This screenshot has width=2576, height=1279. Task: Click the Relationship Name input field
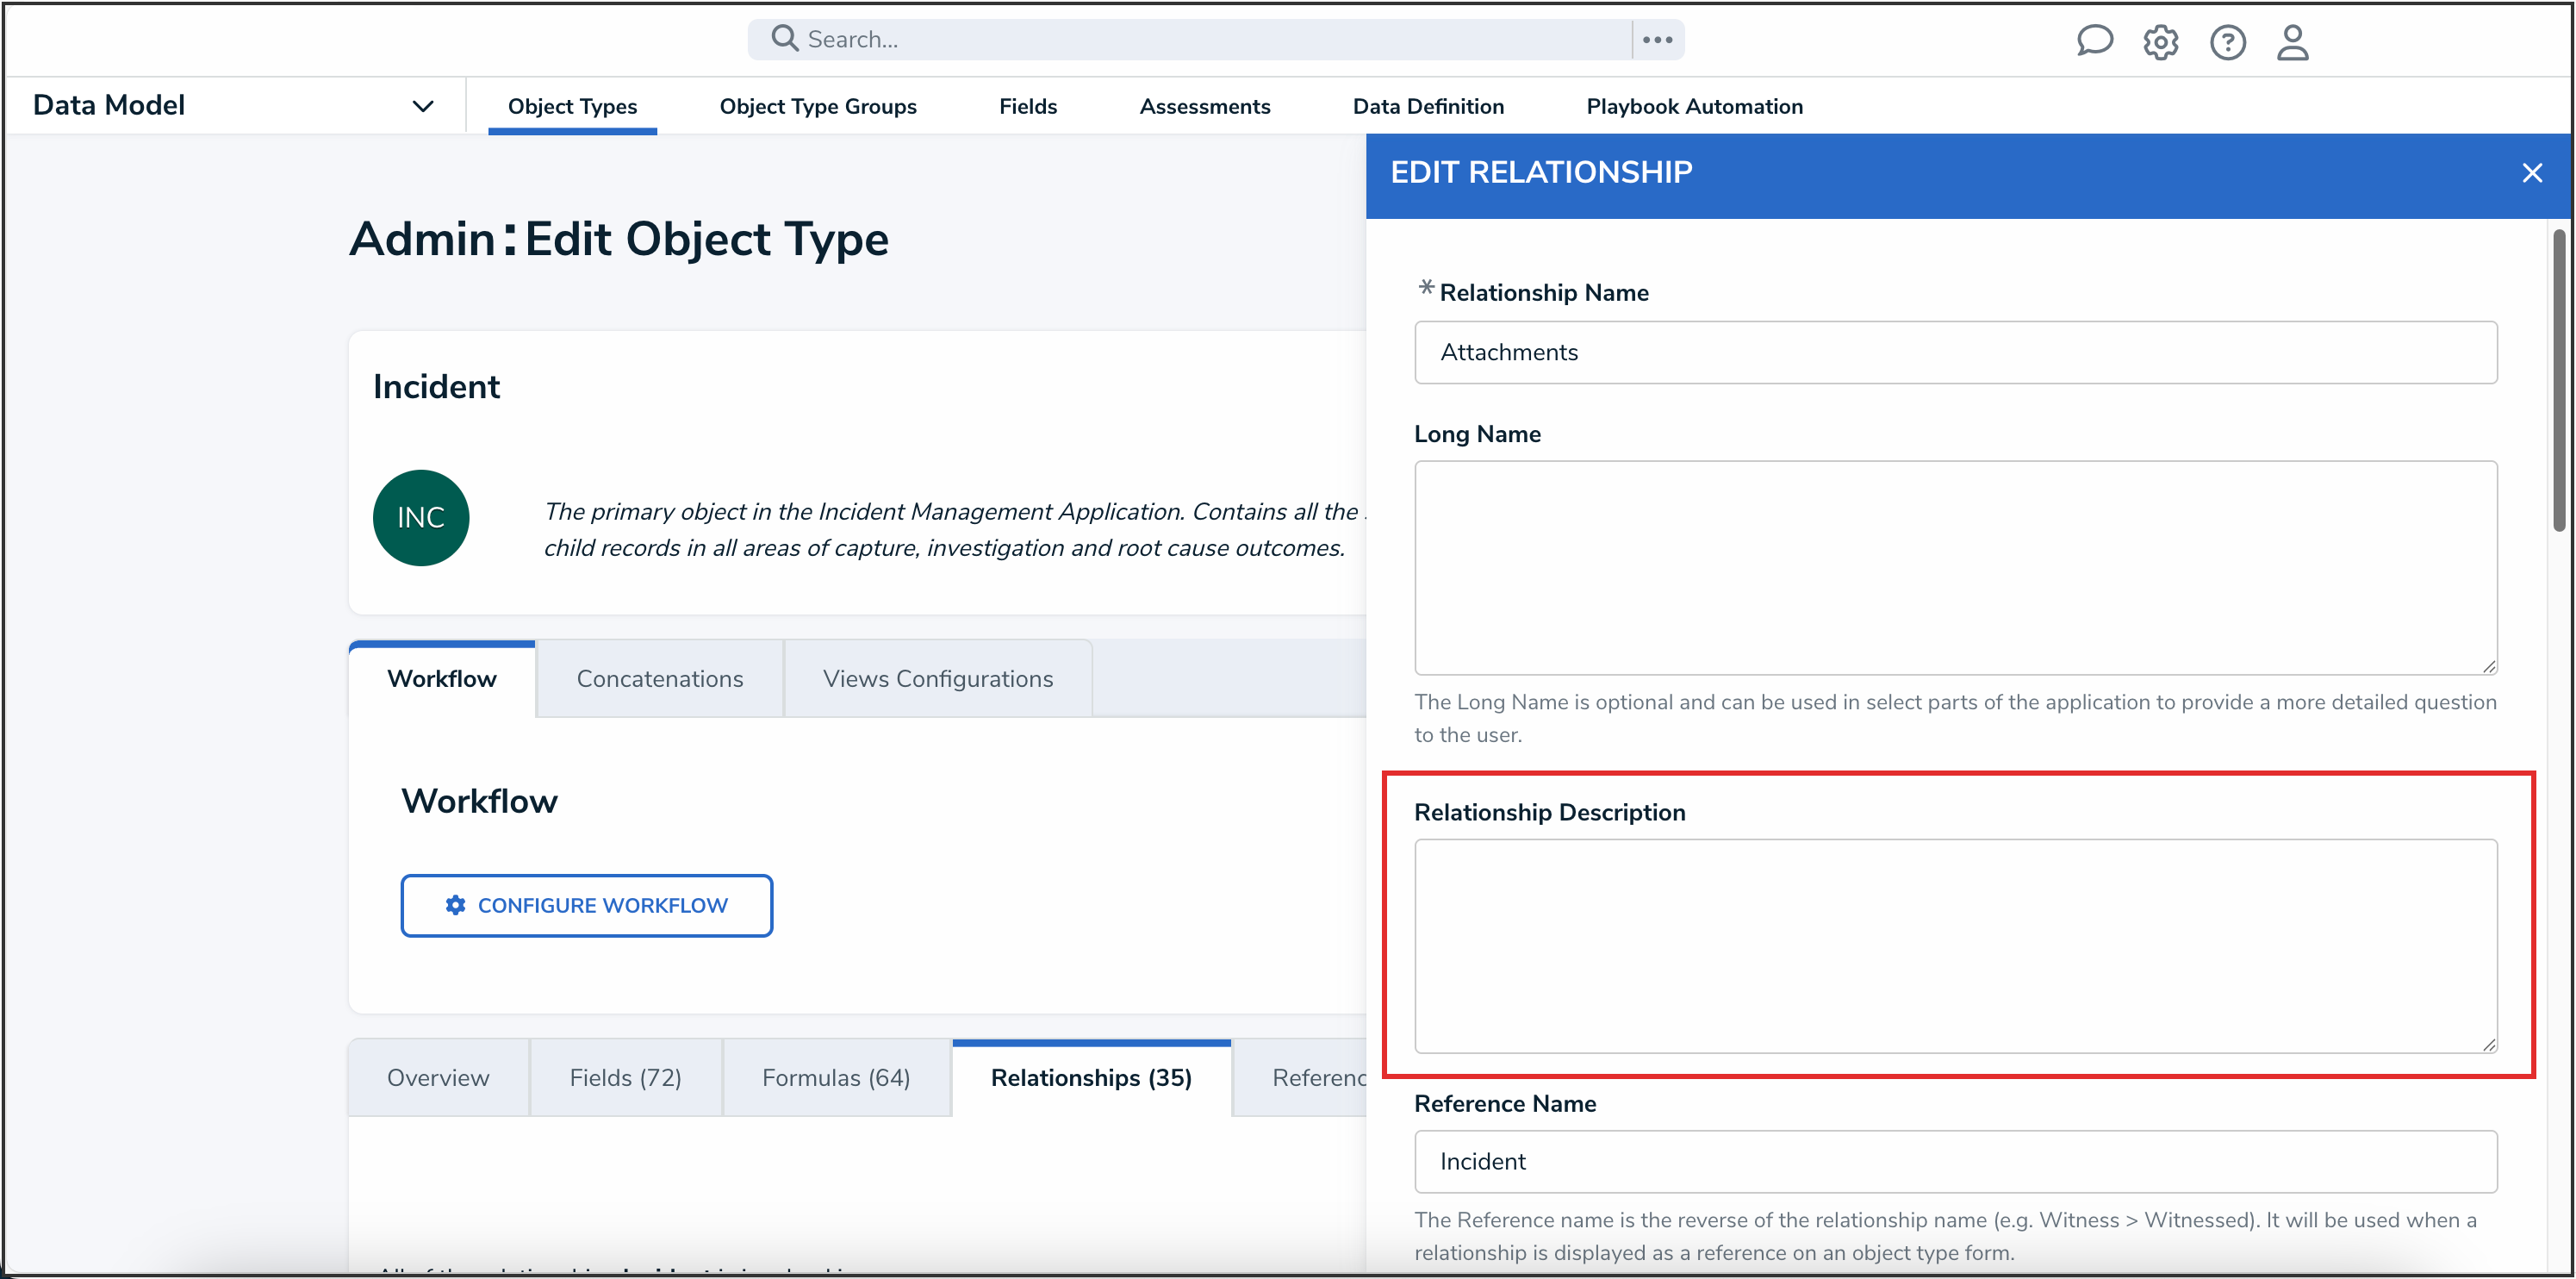coord(1955,352)
